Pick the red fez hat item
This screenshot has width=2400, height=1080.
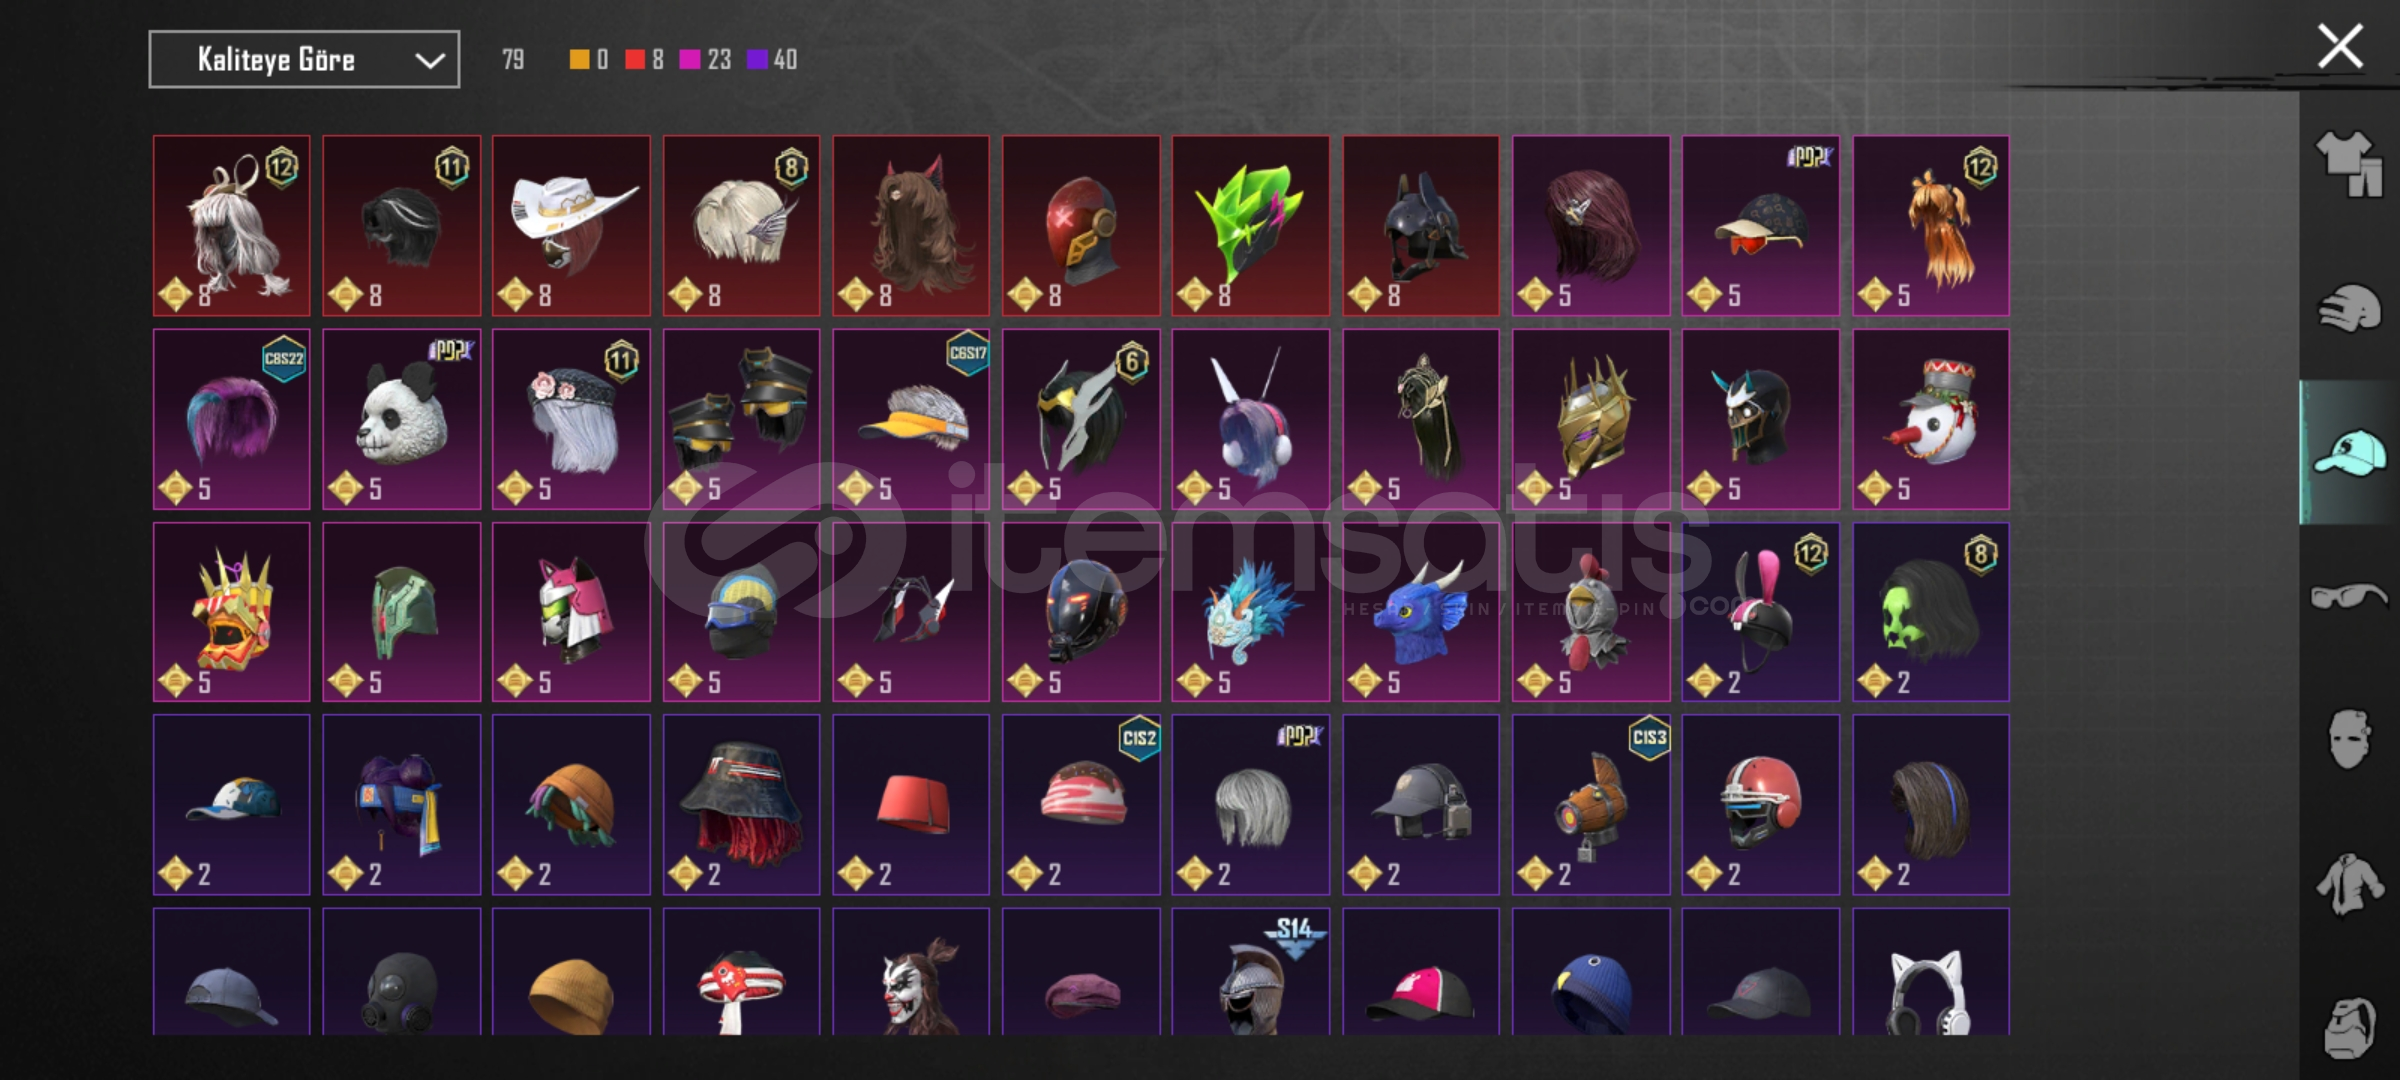[911, 805]
